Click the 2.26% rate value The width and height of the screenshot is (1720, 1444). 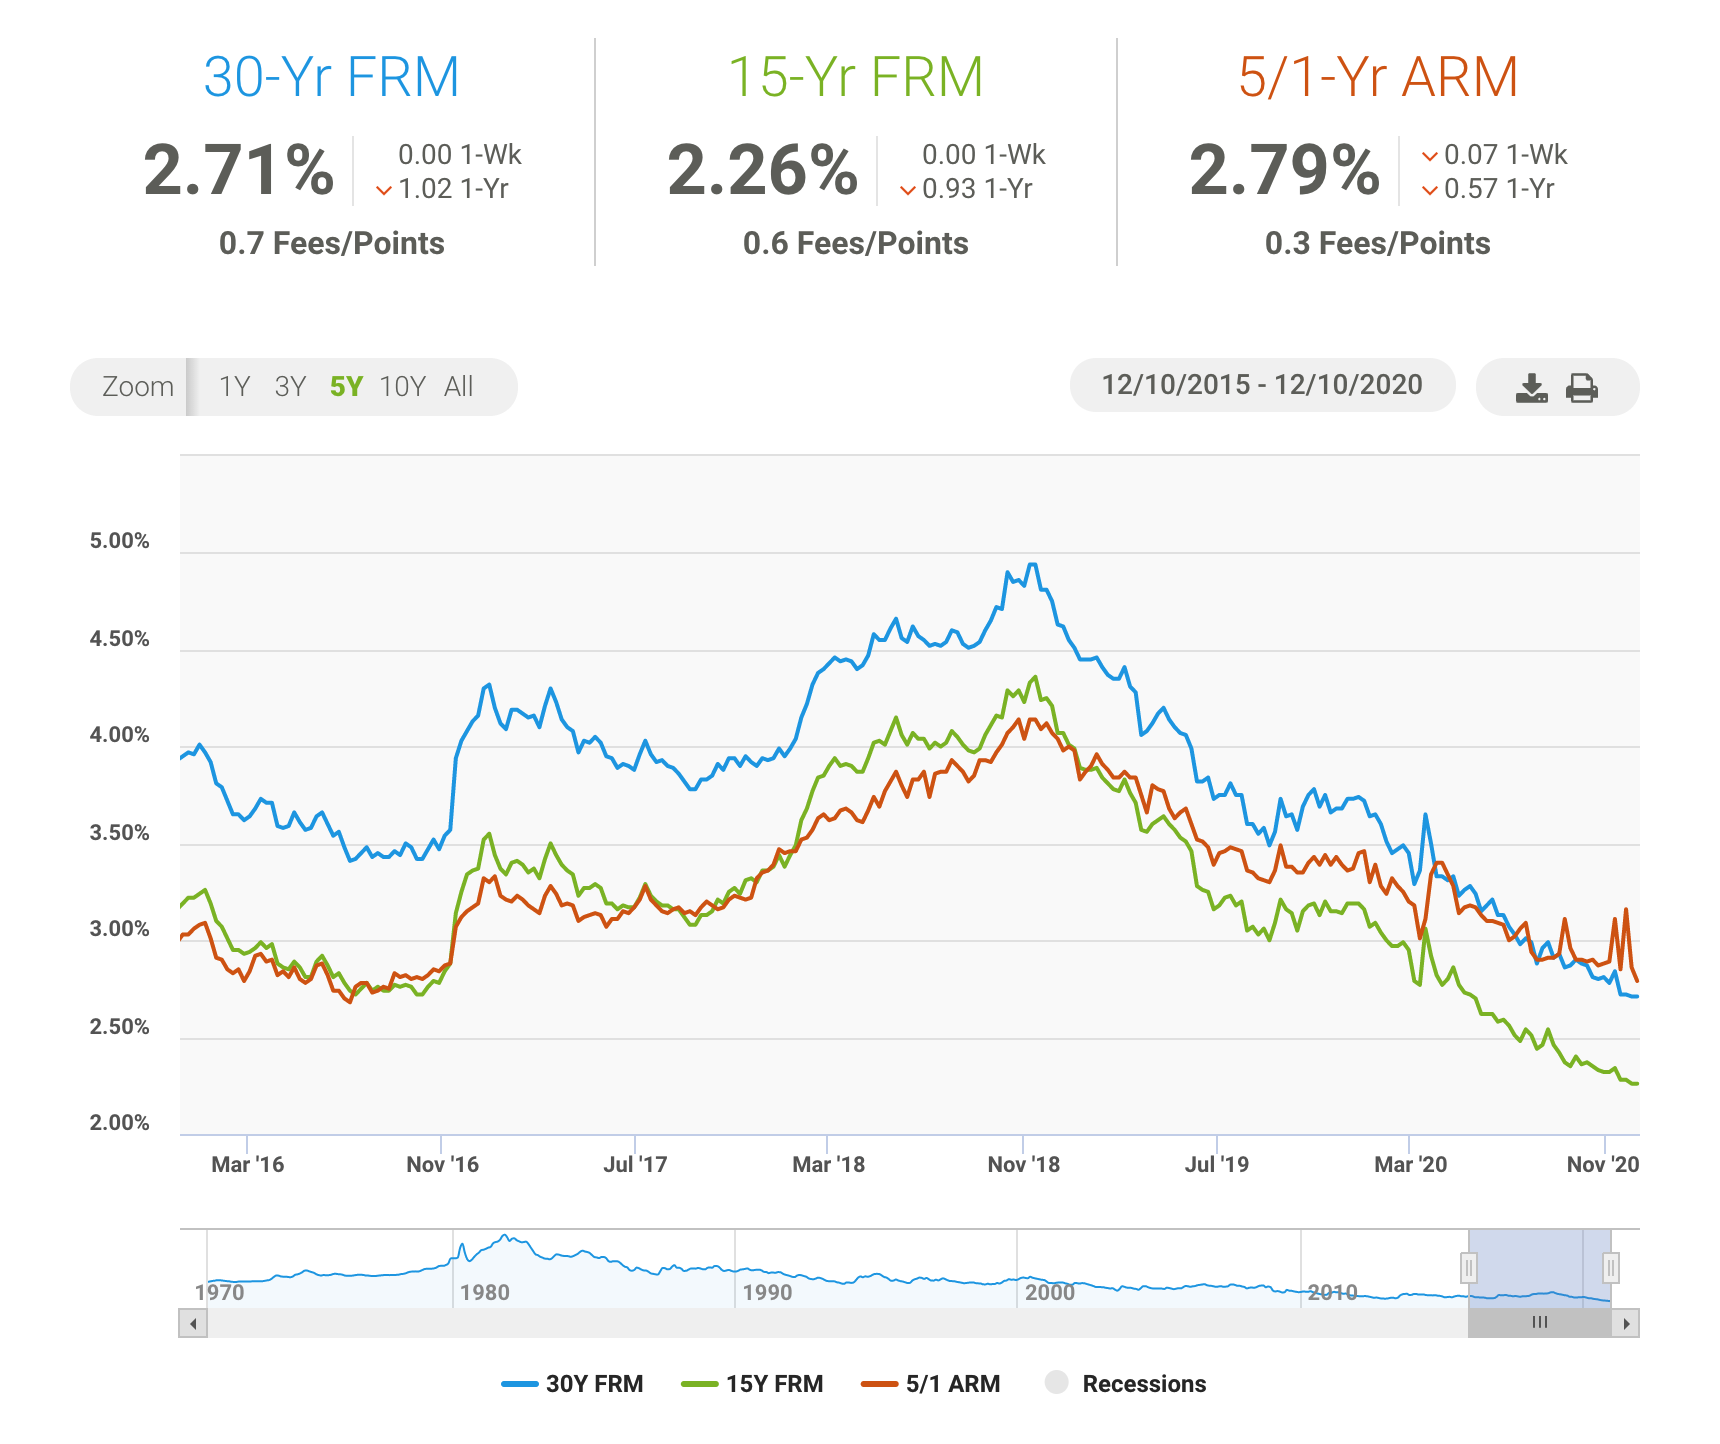pos(762,170)
